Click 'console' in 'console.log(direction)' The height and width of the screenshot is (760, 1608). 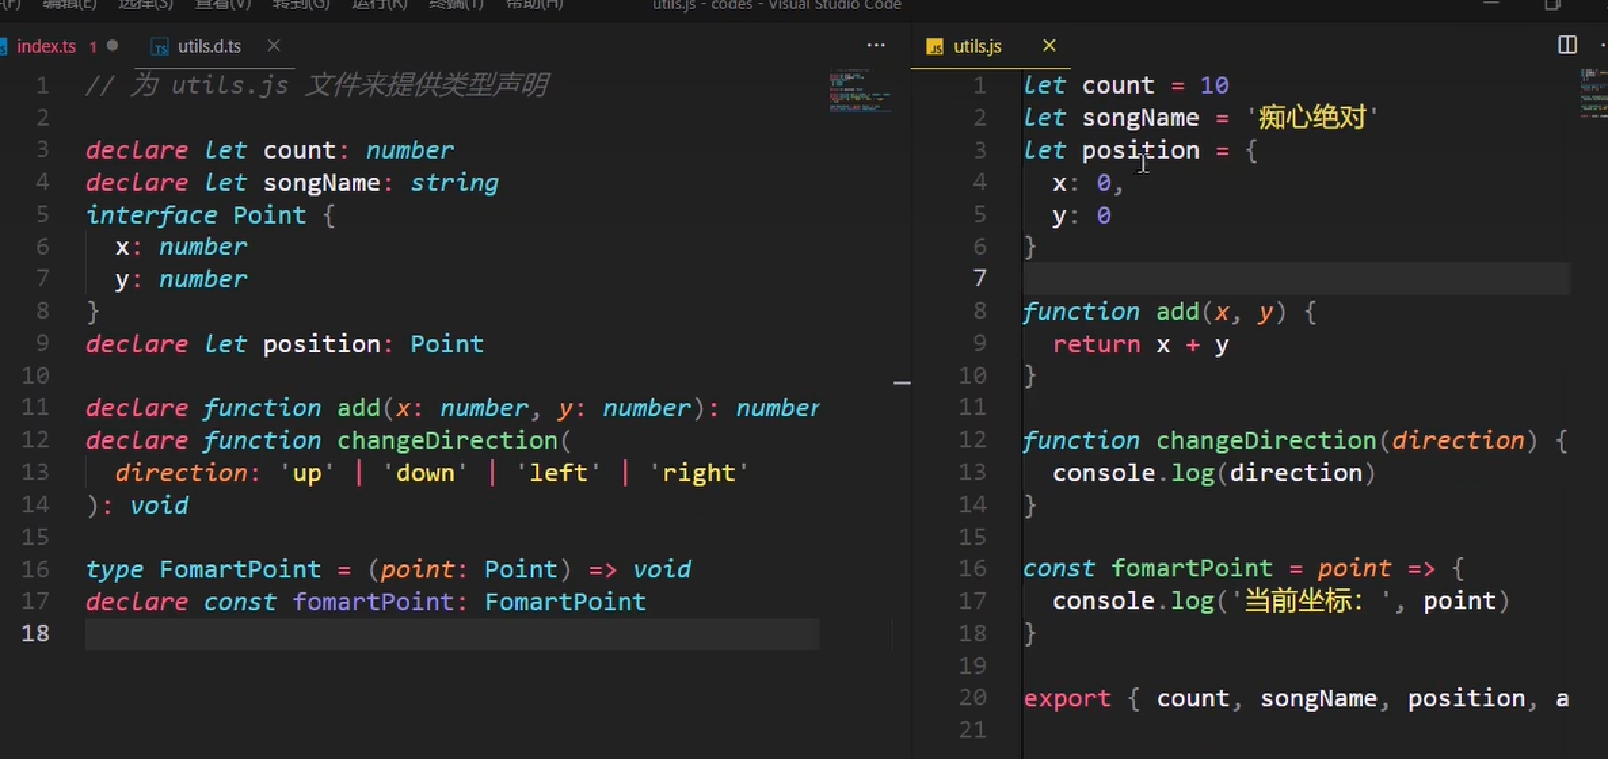tap(1104, 473)
